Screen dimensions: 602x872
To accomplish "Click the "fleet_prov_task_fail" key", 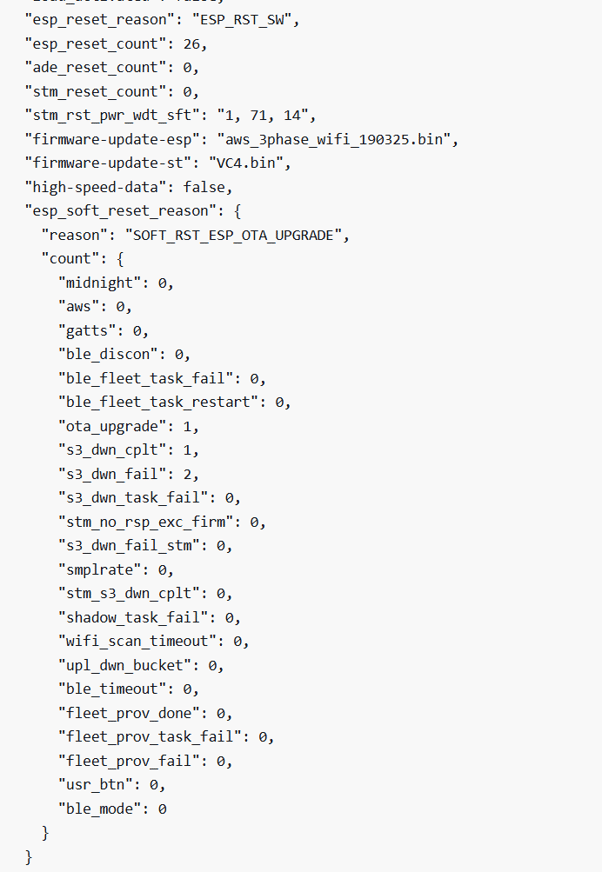I will click(x=150, y=737).
